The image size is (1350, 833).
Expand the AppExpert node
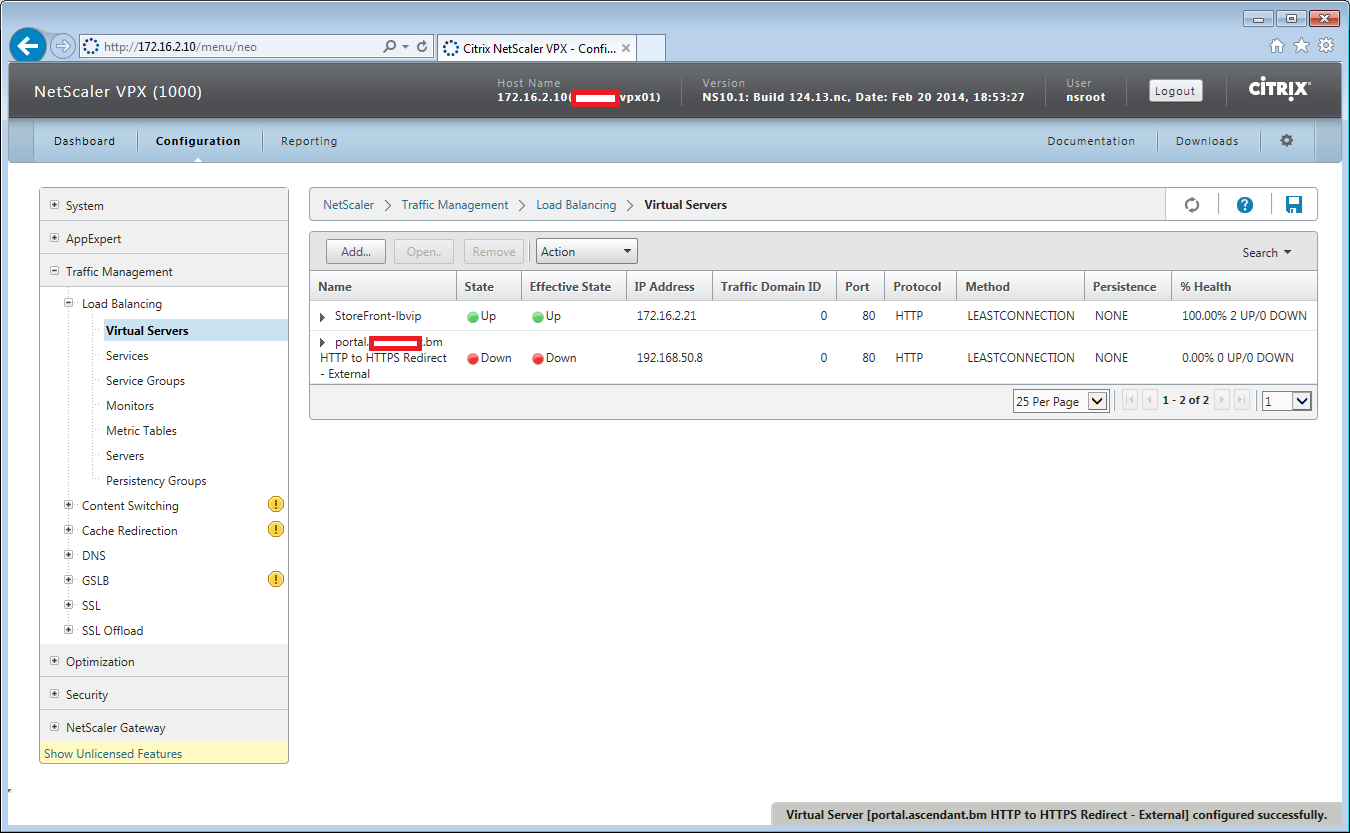55,239
